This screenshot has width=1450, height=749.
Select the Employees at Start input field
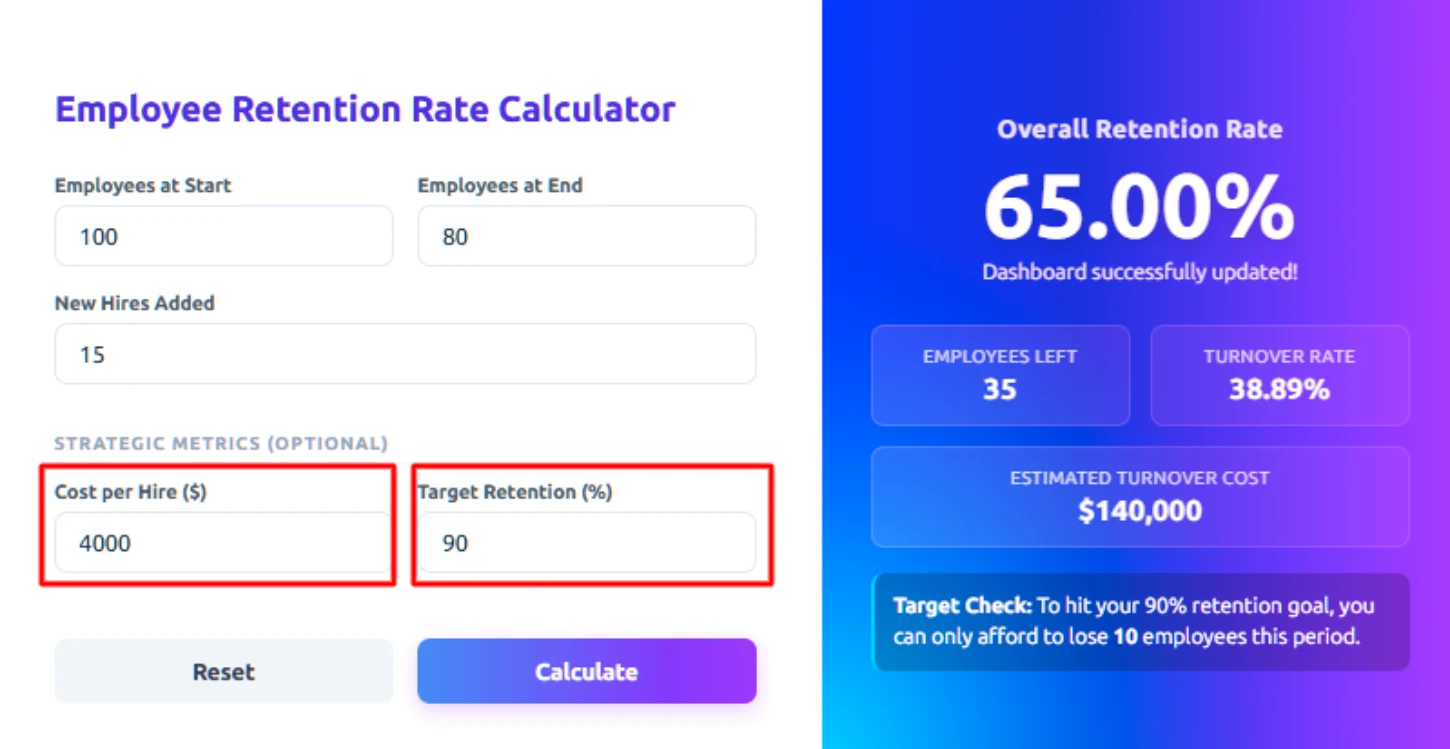[223, 236]
